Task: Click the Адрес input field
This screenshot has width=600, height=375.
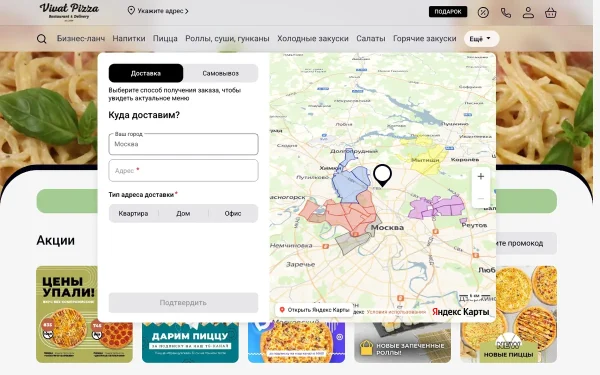Action: [x=183, y=171]
